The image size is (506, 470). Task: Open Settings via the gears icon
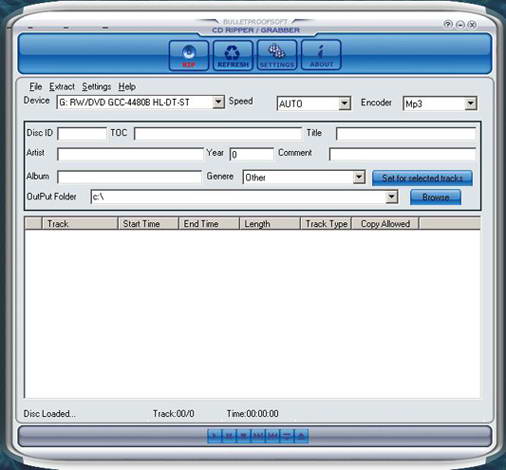[277, 55]
